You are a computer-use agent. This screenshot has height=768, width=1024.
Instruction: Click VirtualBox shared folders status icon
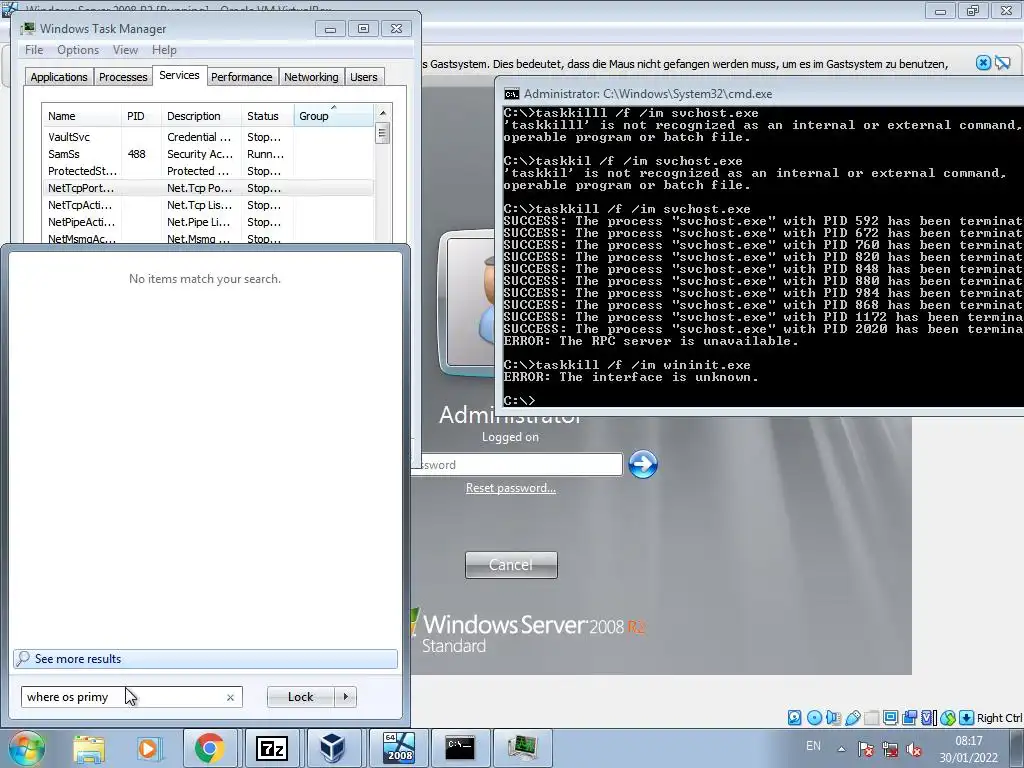point(871,718)
